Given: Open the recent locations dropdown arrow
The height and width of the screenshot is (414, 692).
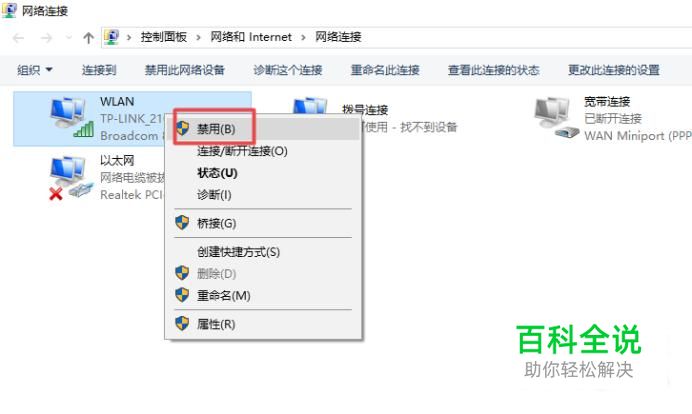Looking at the screenshot, I should pyautogui.click(x=68, y=38).
